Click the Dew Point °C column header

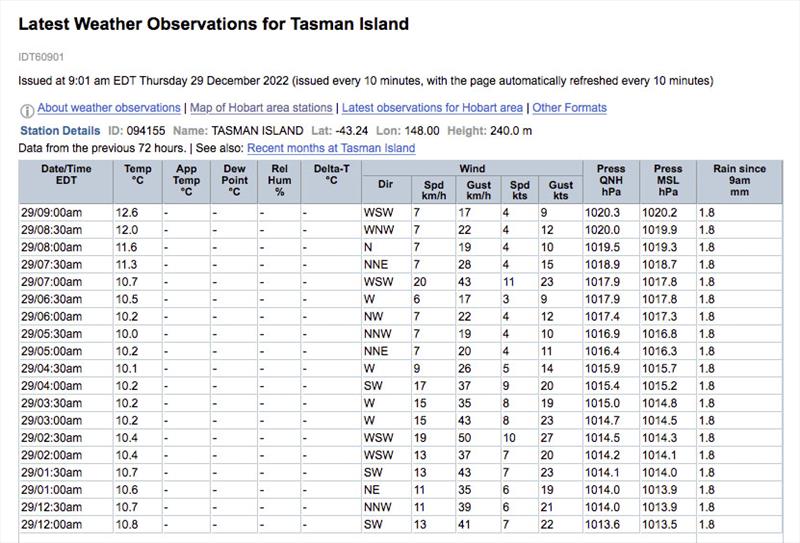[x=234, y=182]
